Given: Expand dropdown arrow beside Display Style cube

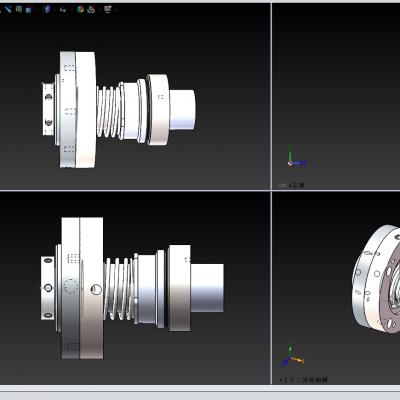Looking at the screenshot, I should [53, 10].
